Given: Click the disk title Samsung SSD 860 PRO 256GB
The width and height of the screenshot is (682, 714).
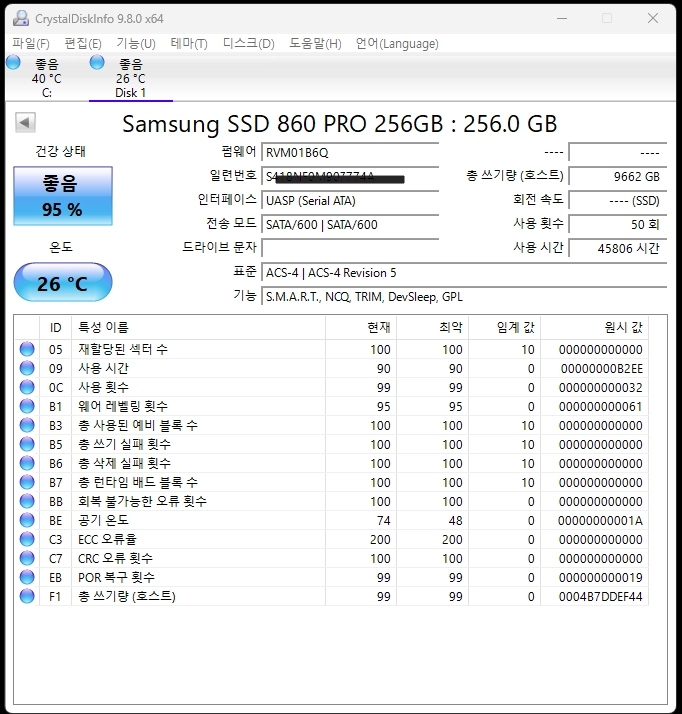Looking at the screenshot, I should click(340, 124).
